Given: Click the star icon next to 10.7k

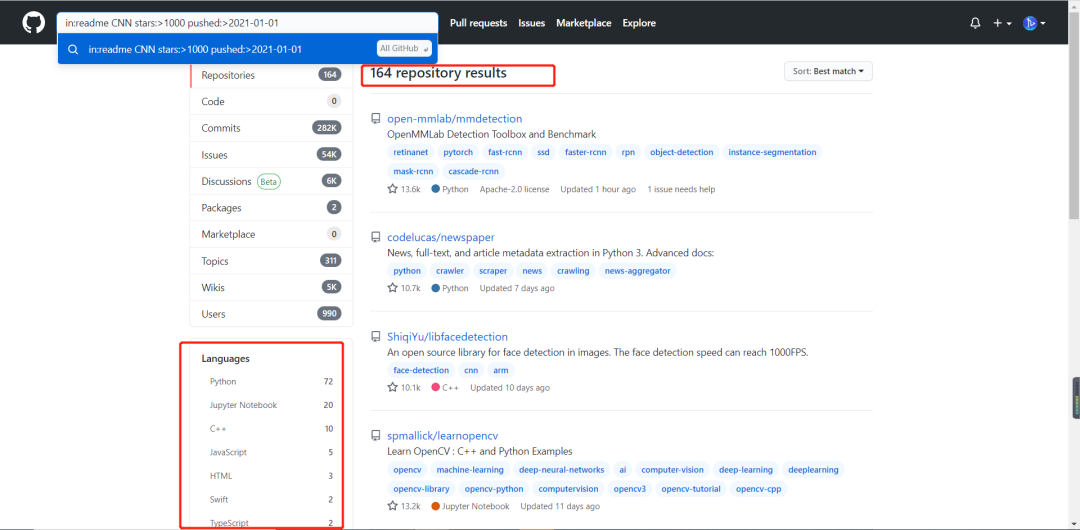Looking at the screenshot, I should coord(393,288).
